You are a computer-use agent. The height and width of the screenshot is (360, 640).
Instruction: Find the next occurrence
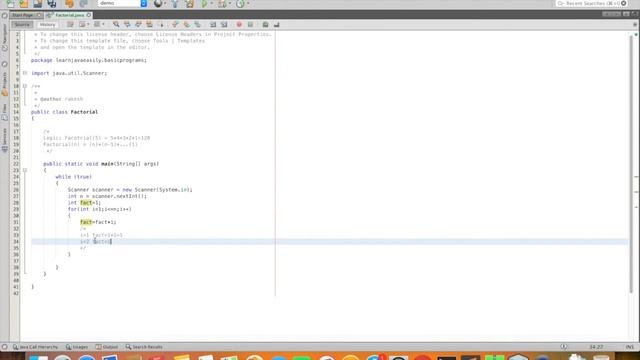click(138, 24)
